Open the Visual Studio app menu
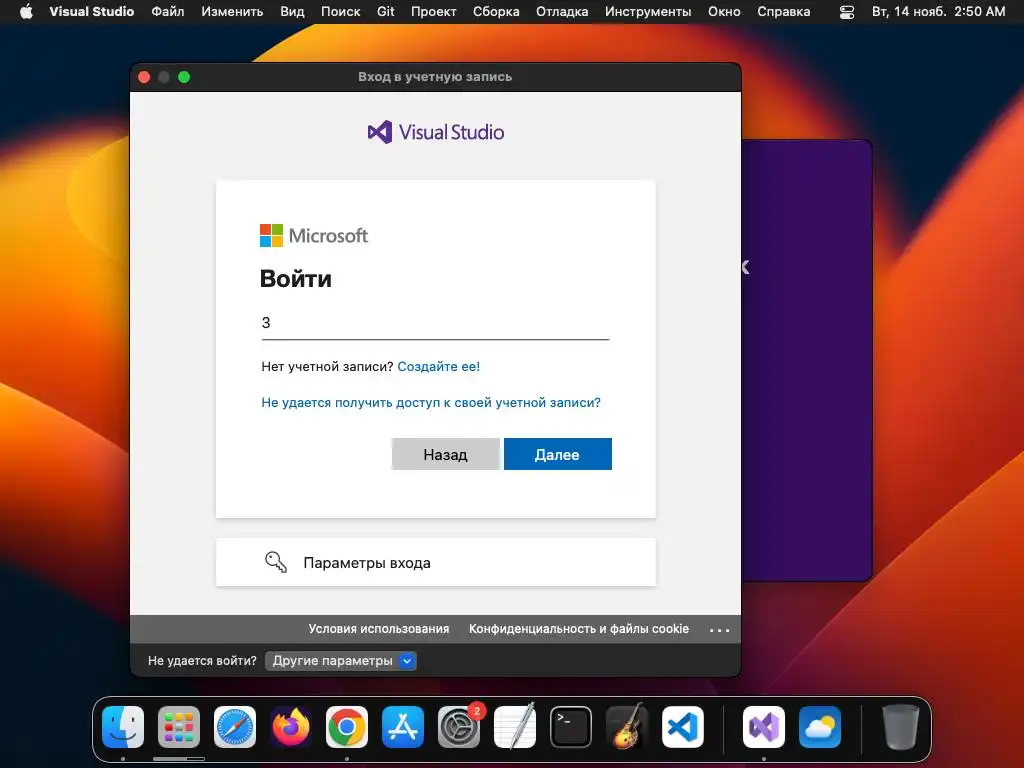The image size is (1024, 768). click(x=91, y=11)
